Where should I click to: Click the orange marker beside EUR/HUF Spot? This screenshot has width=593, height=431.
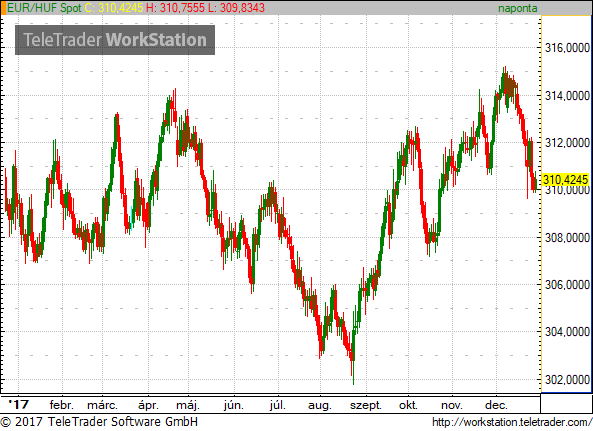click(3, 8)
